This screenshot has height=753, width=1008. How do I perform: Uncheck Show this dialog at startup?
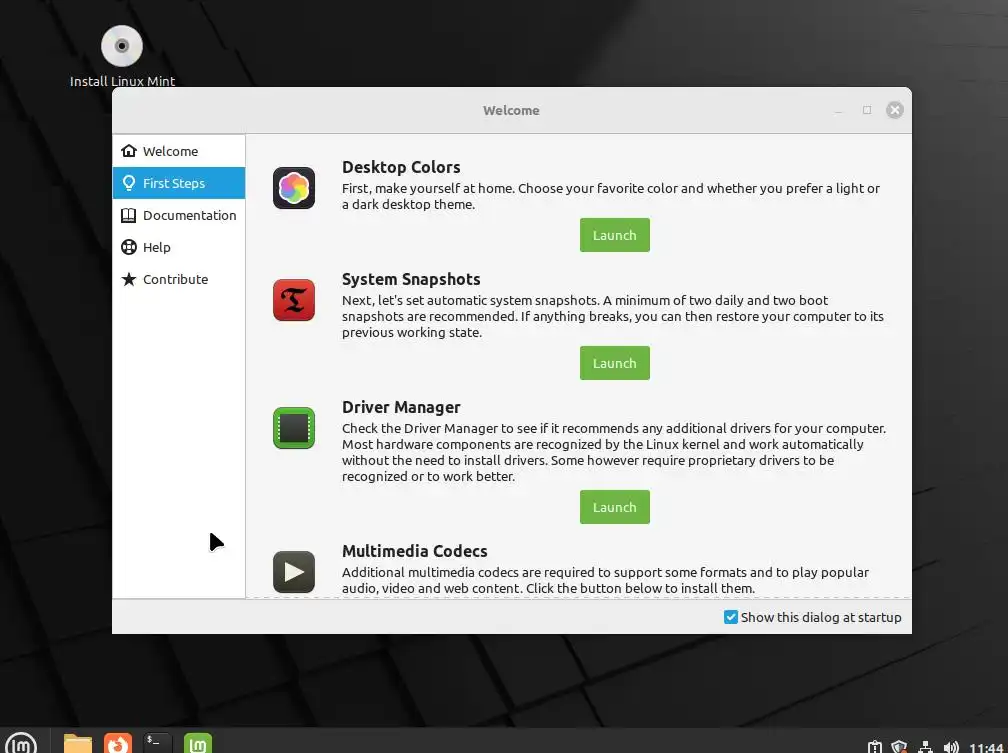731,617
